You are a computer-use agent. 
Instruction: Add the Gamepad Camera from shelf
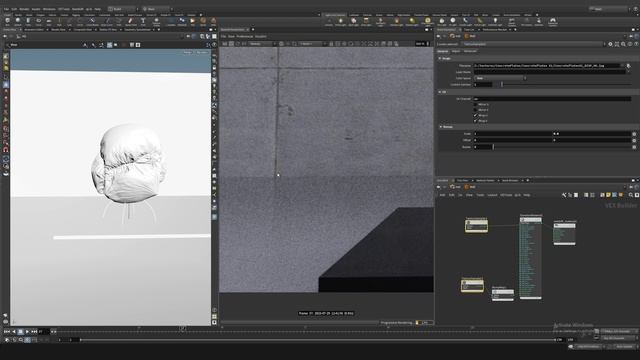pos(553,22)
